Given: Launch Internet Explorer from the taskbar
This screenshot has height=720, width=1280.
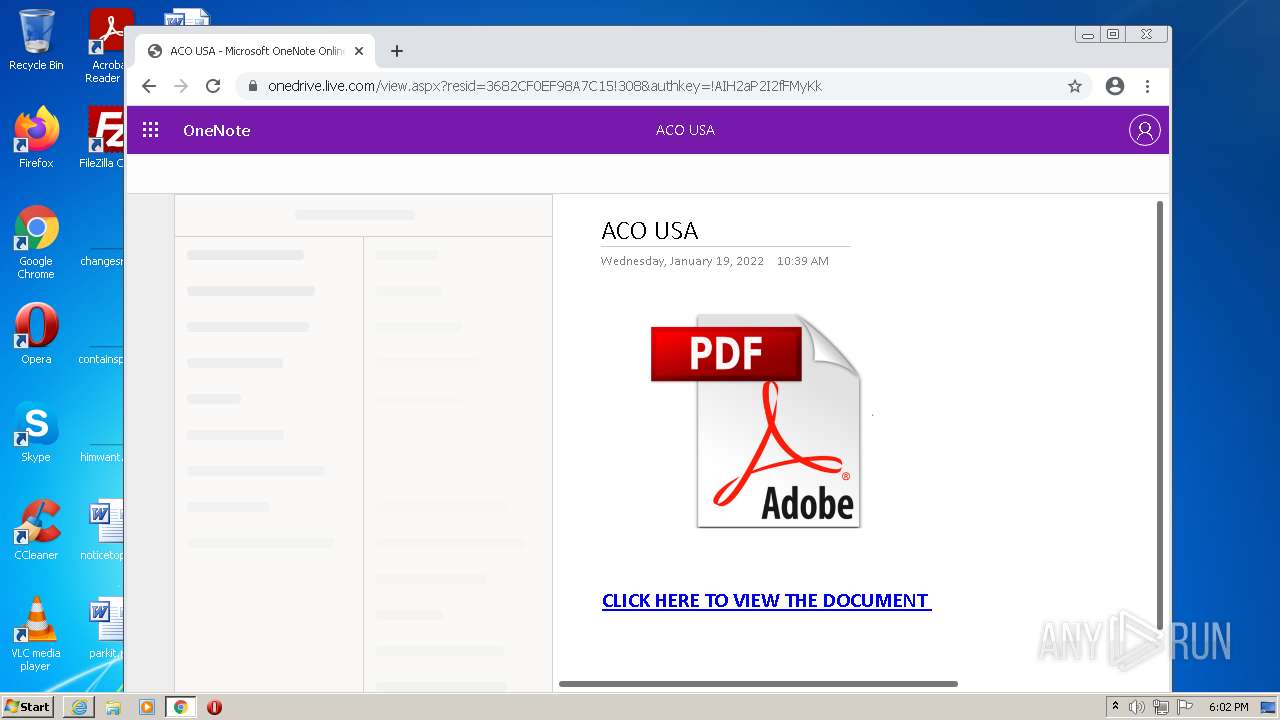Looking at the screenshot, I should tap(79, 707).
